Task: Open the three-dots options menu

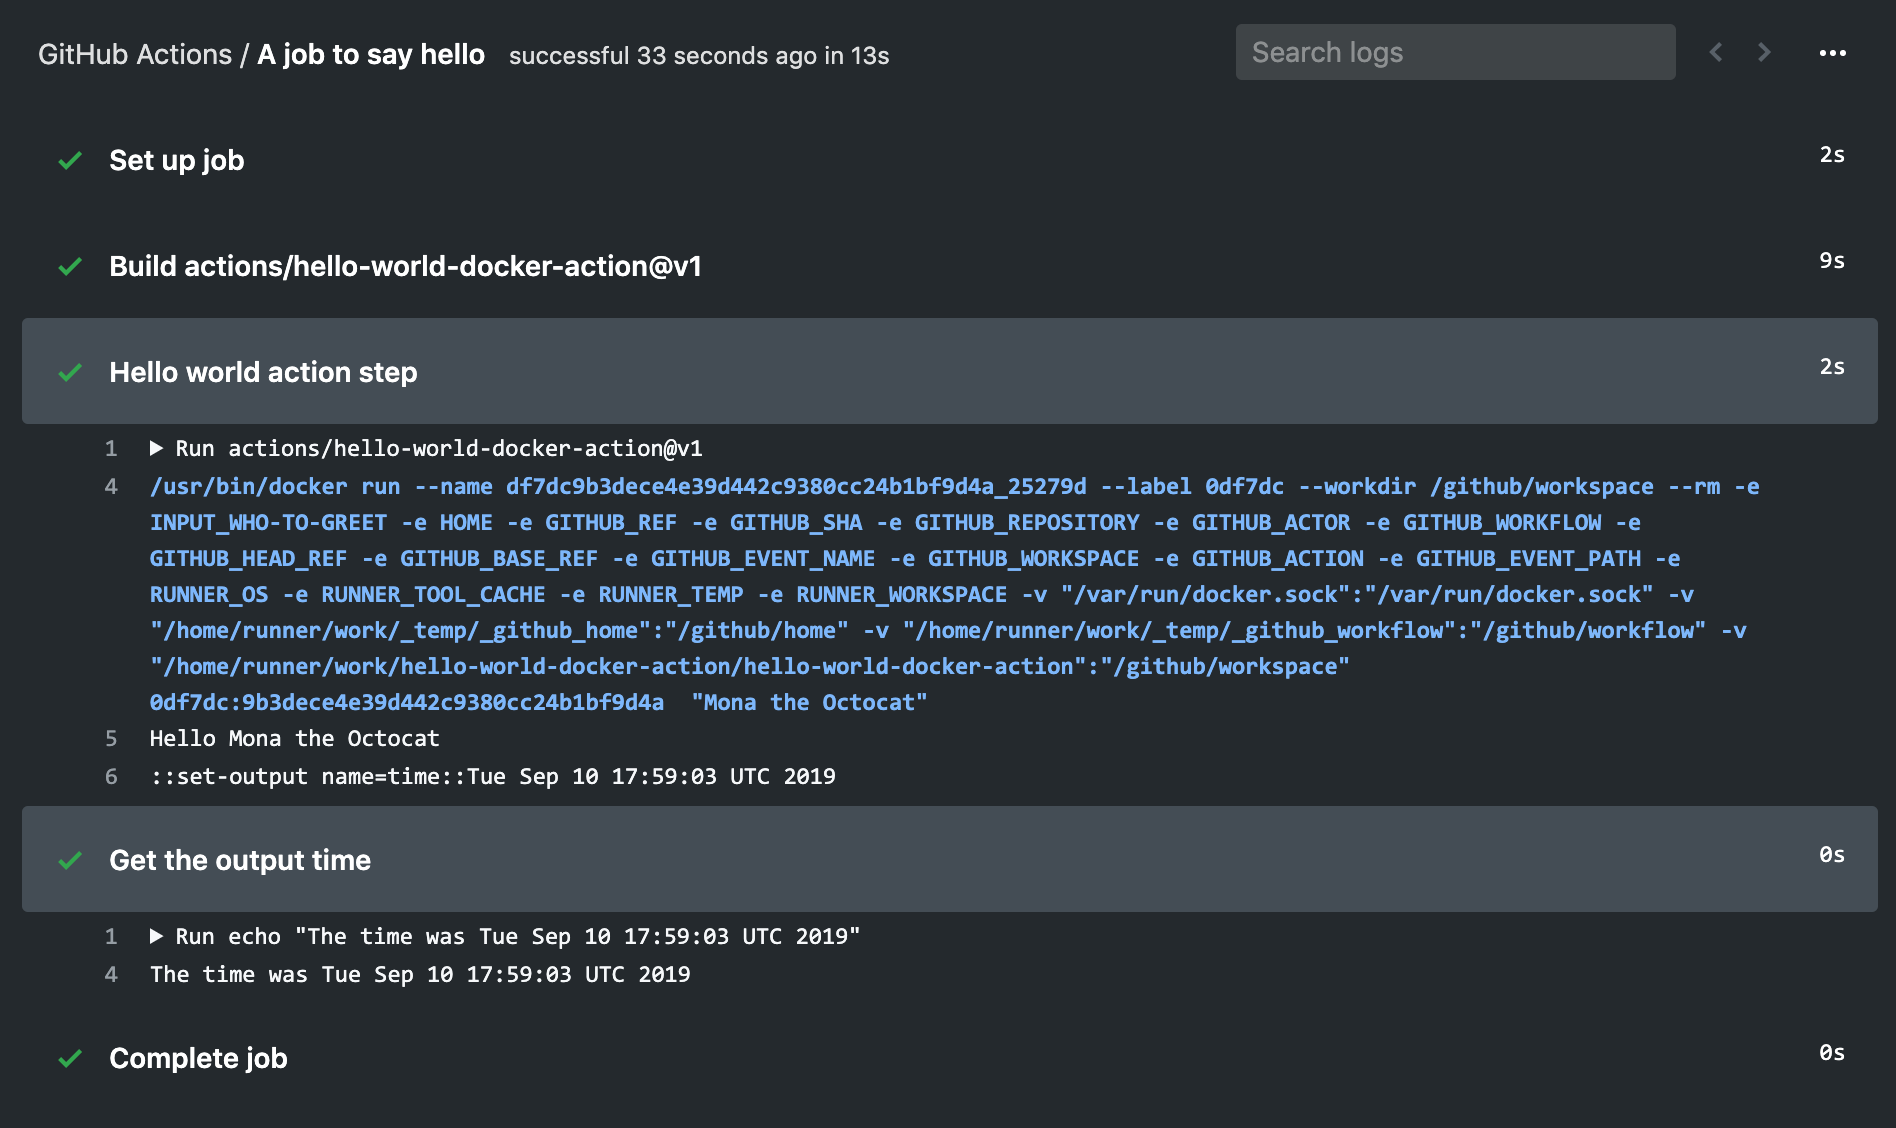Action: pyautogui.click(x=1832, y=53)
